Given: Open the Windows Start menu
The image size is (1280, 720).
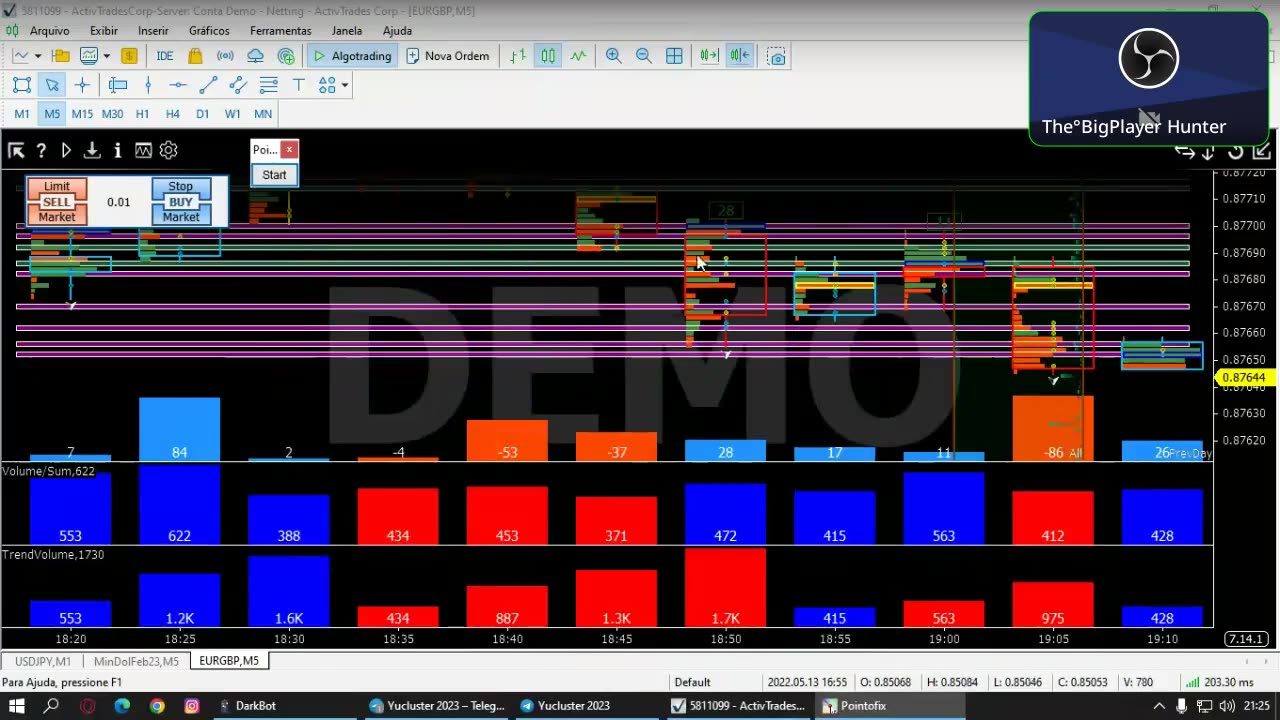Looking at the screenshot, I should click(17, 706).
